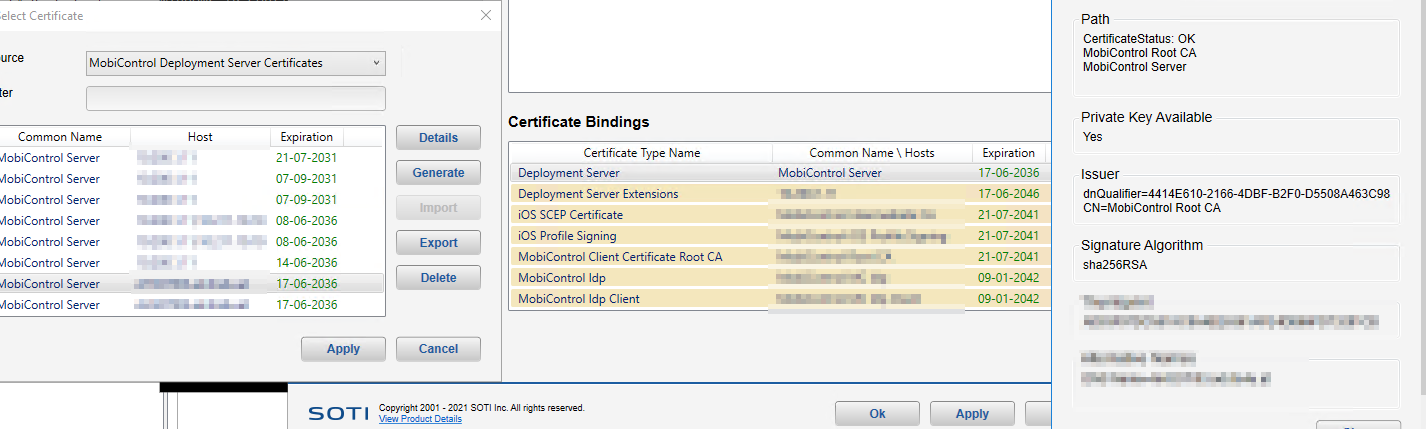Click Apply in Select Certificate dialog
The image size is (1426, 429).
343,350
